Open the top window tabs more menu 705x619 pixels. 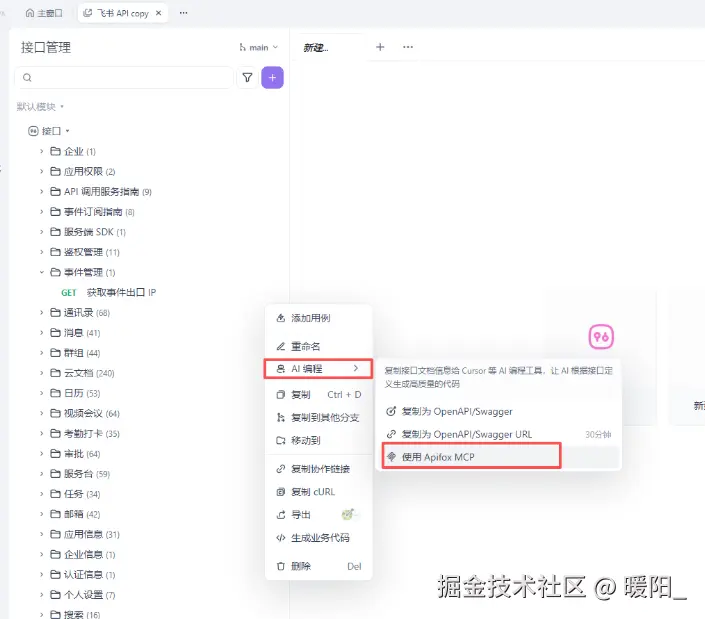pyautogui.click(x=183, y=13)
